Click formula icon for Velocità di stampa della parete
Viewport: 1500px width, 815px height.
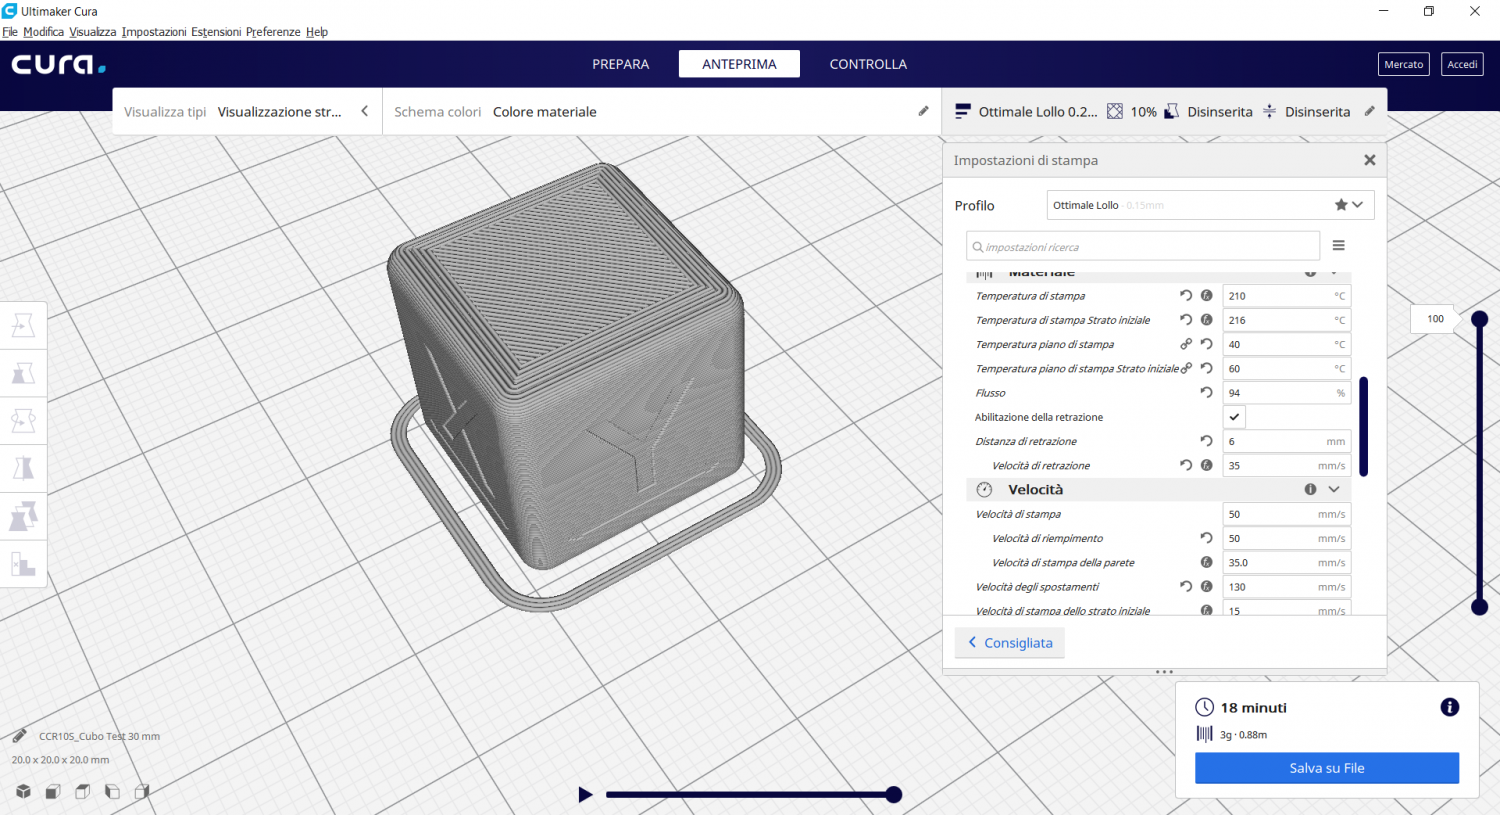pos(1206,562)
